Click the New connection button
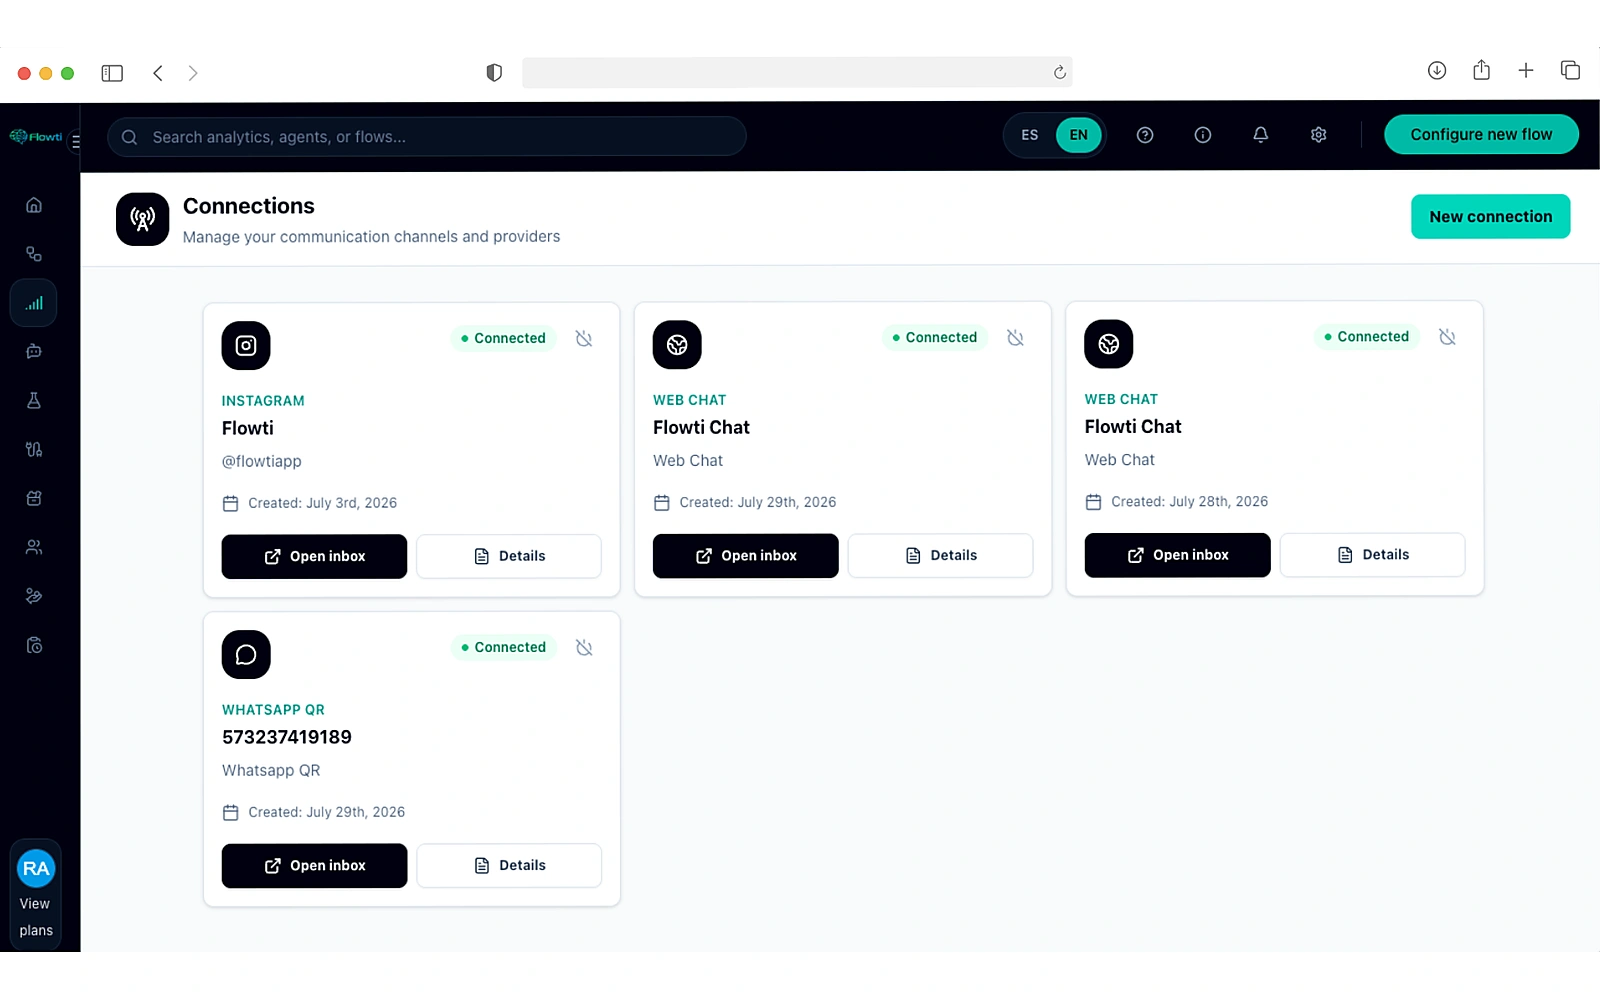 click(x=1490, y=216)
